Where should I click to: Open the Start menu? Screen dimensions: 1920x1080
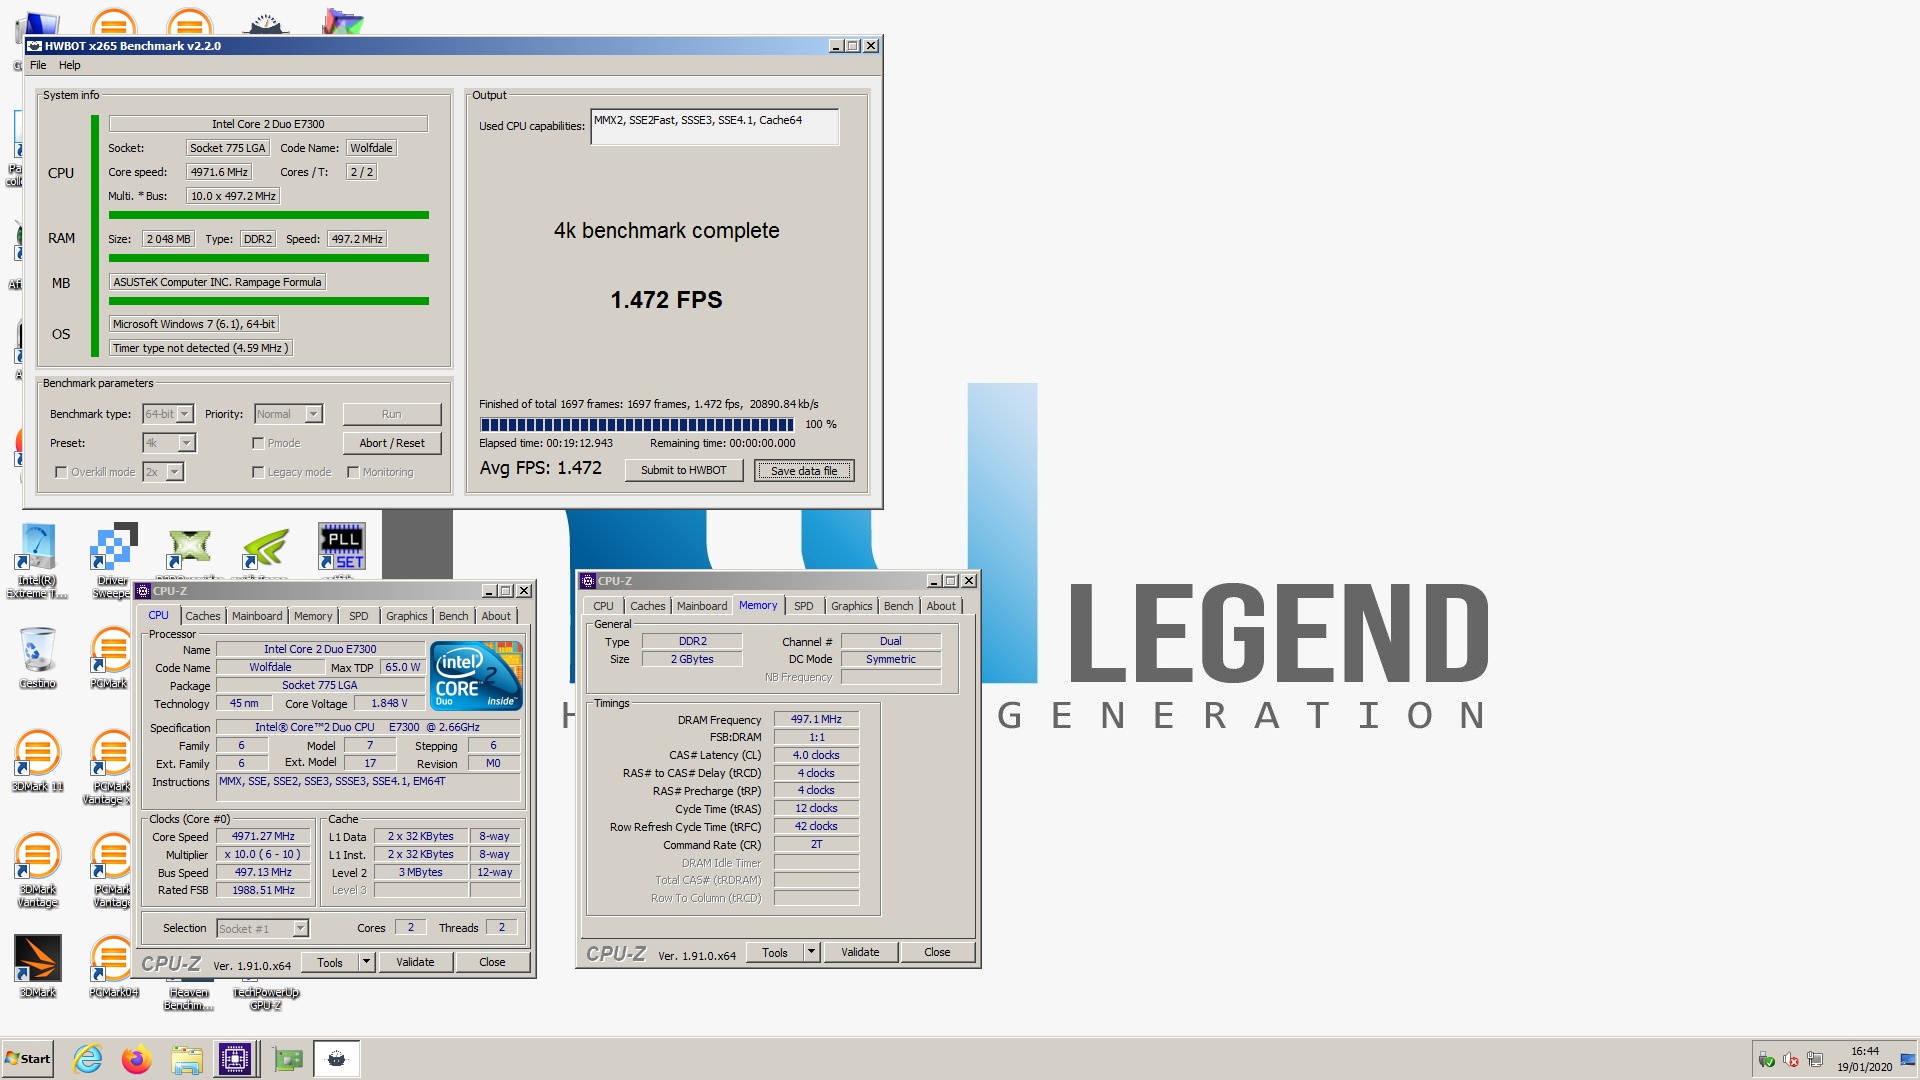pyautogui.click(x=28, y=1059)
